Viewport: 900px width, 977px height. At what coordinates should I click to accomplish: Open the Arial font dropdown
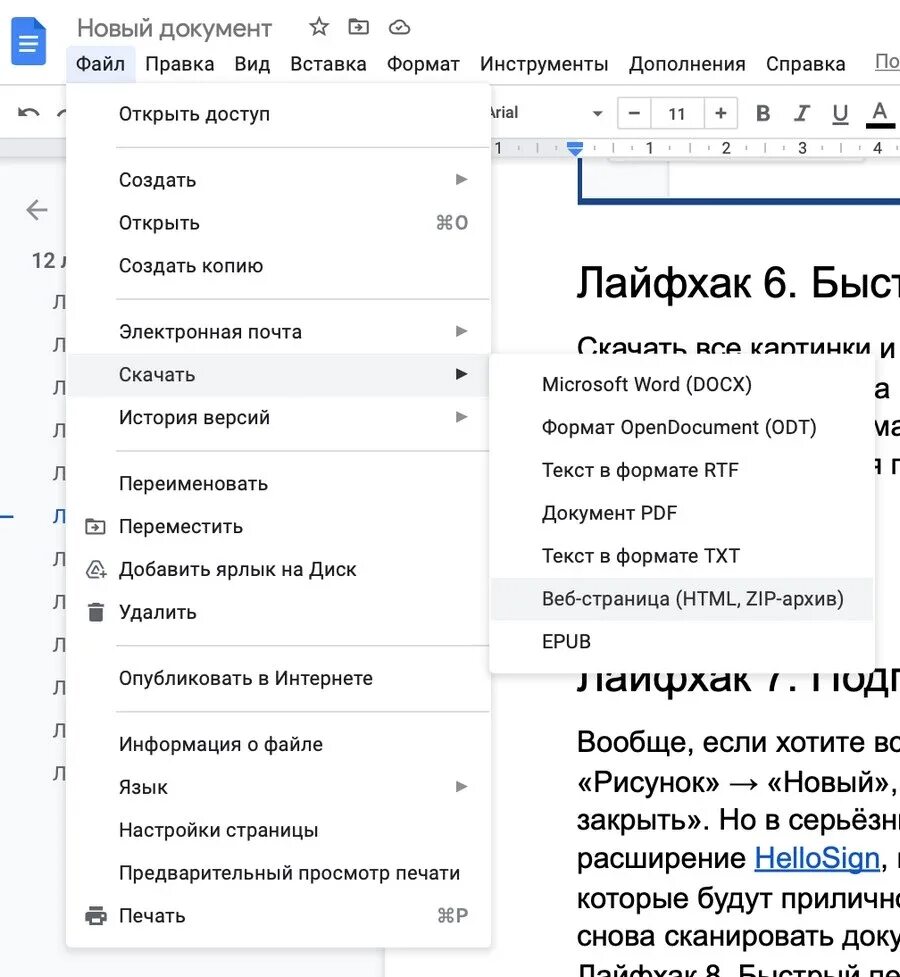[x=548, y=113]
